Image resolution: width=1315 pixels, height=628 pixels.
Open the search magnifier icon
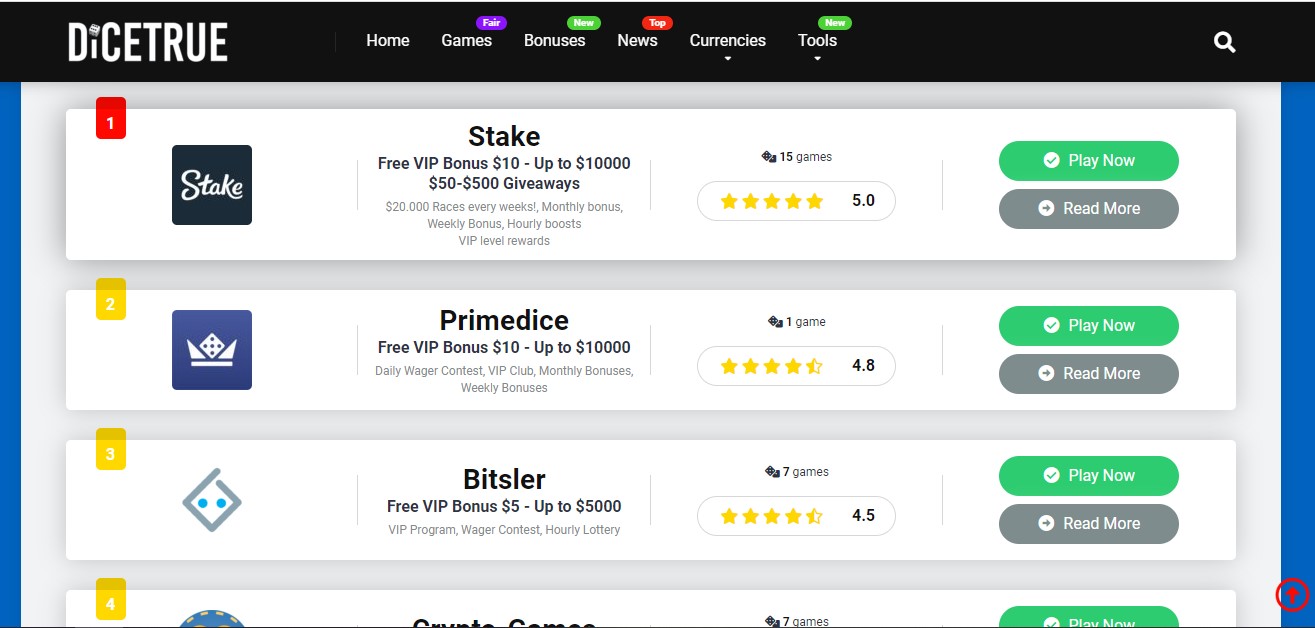(x=1224, y=42)
